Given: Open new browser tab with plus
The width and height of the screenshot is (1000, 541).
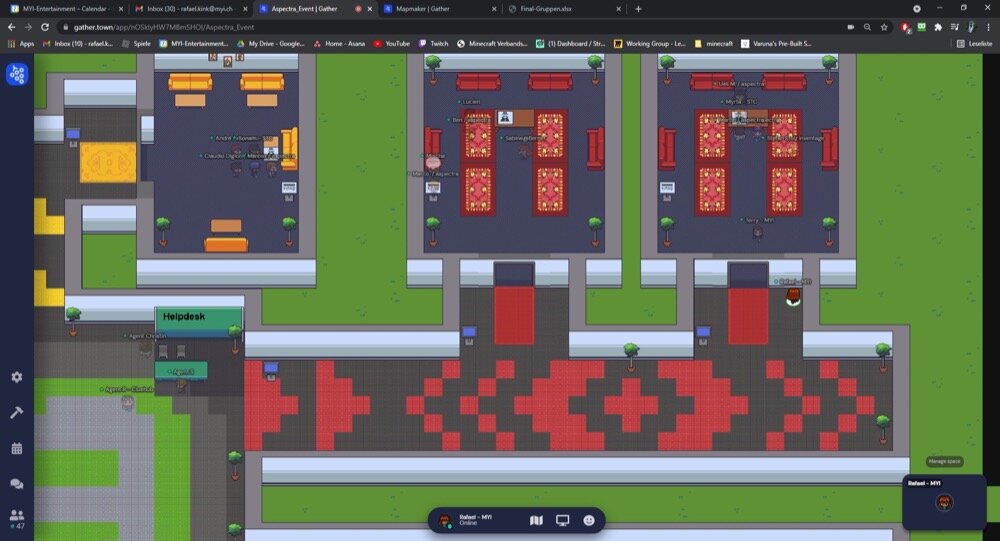Looking at the screenshot, I should click(638, 9).
